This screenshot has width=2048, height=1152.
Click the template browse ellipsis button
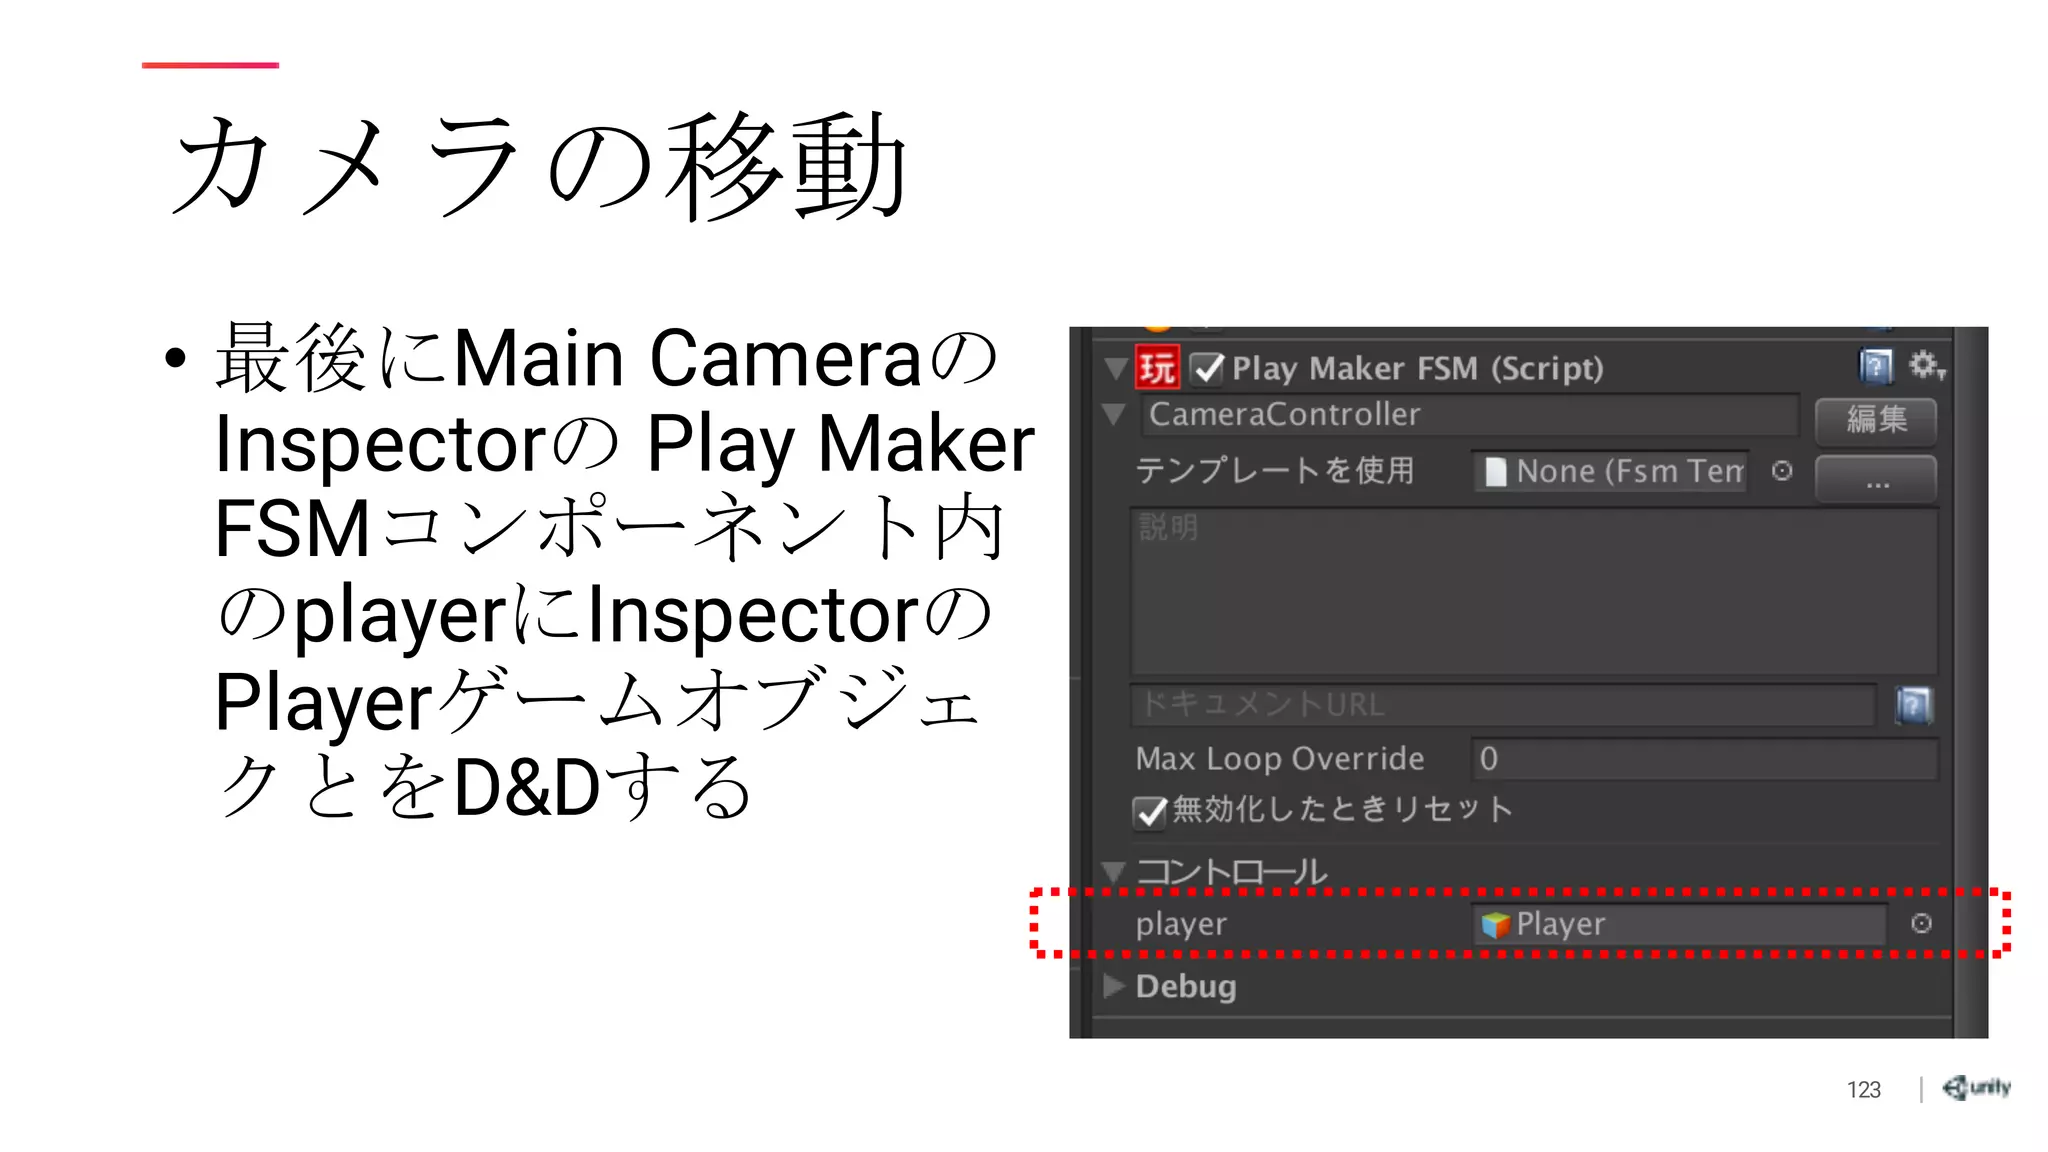click(x=1876, y=477)
